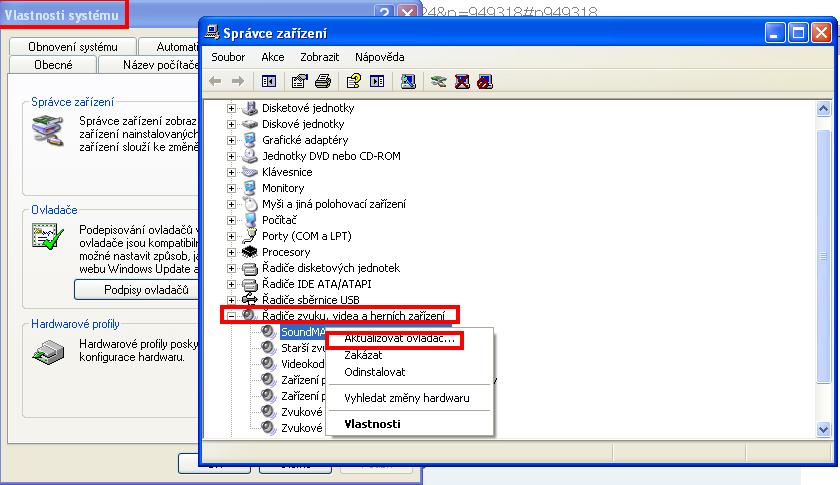
Task: Toggle the show/hide action pane toolbar icon
Action: pos(377,81)
